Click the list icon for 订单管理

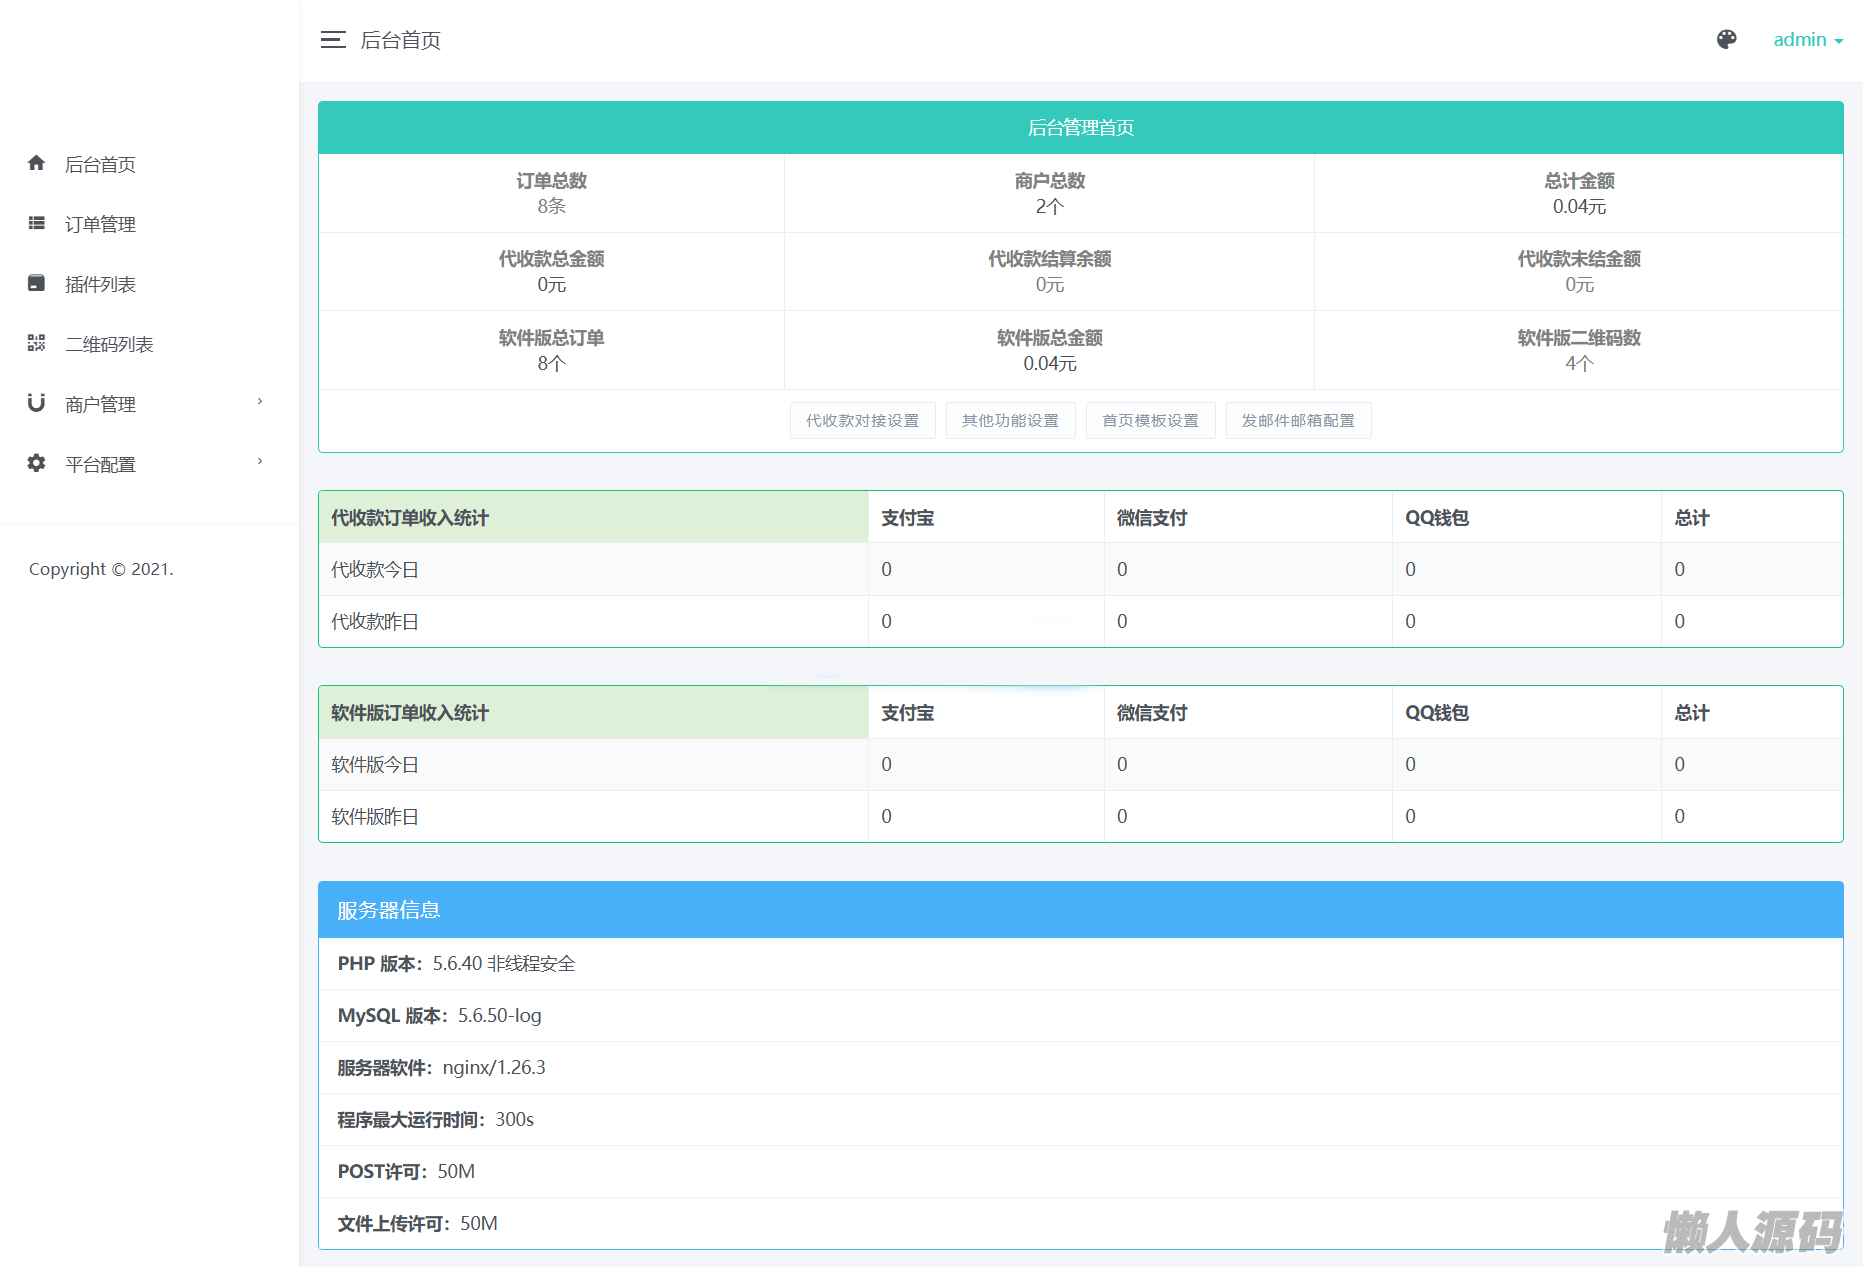click(37, 223)
